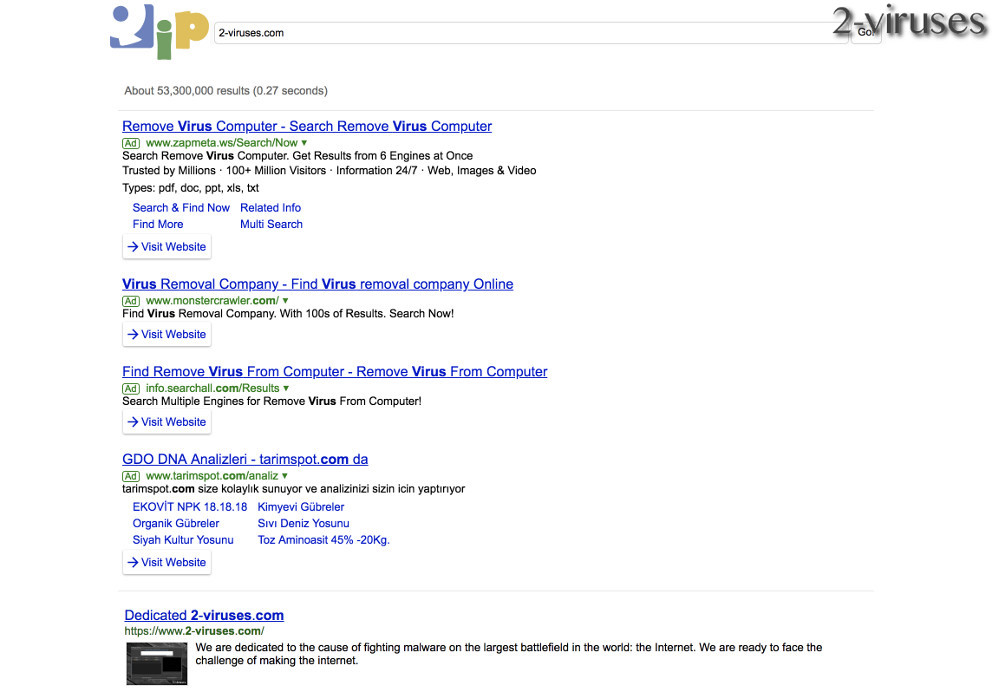
Task: Expand the arrow beside info.searchall.com/Results
Action: pyautogui.click(x=286, y=388)
